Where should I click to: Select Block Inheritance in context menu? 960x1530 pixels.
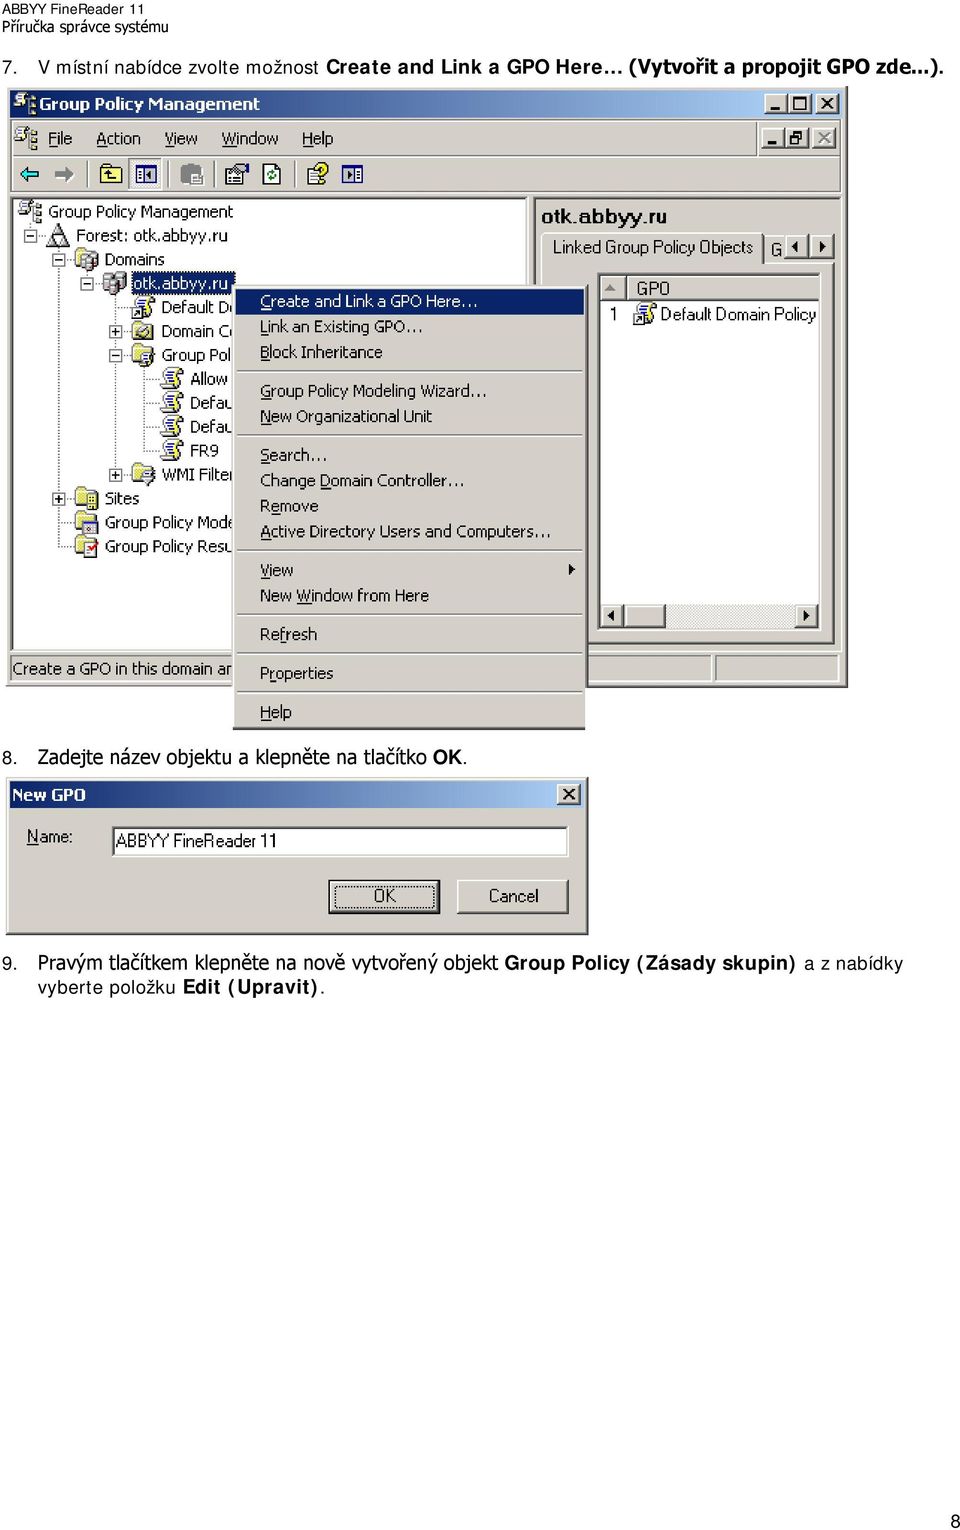(409, 352)
